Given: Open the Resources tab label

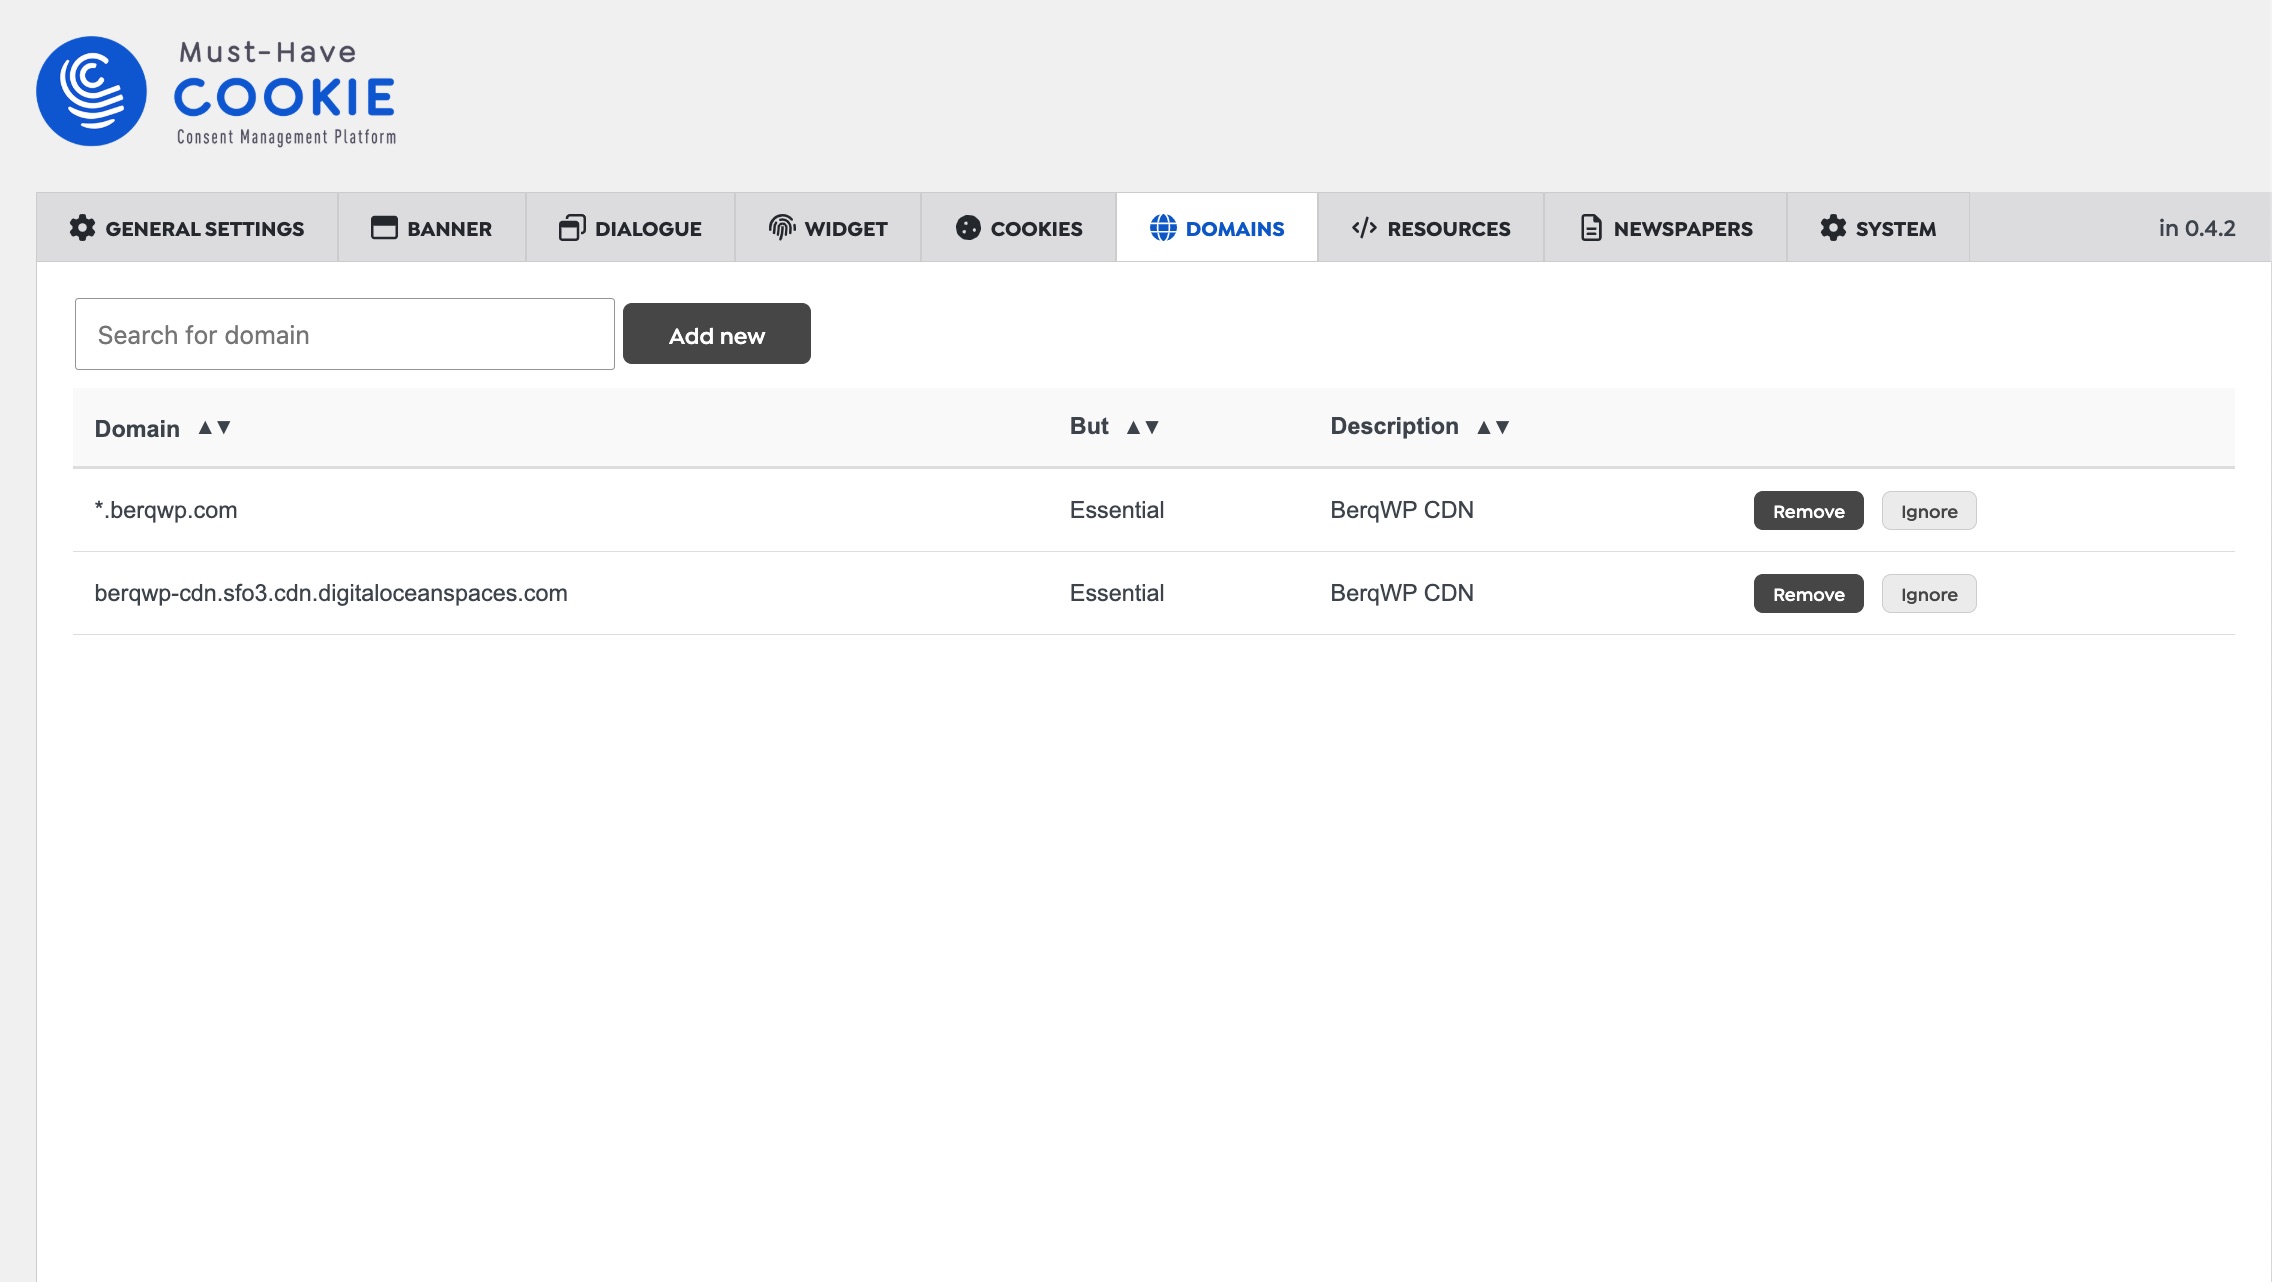Looking at the screenshot, I should click(1449, 229).
